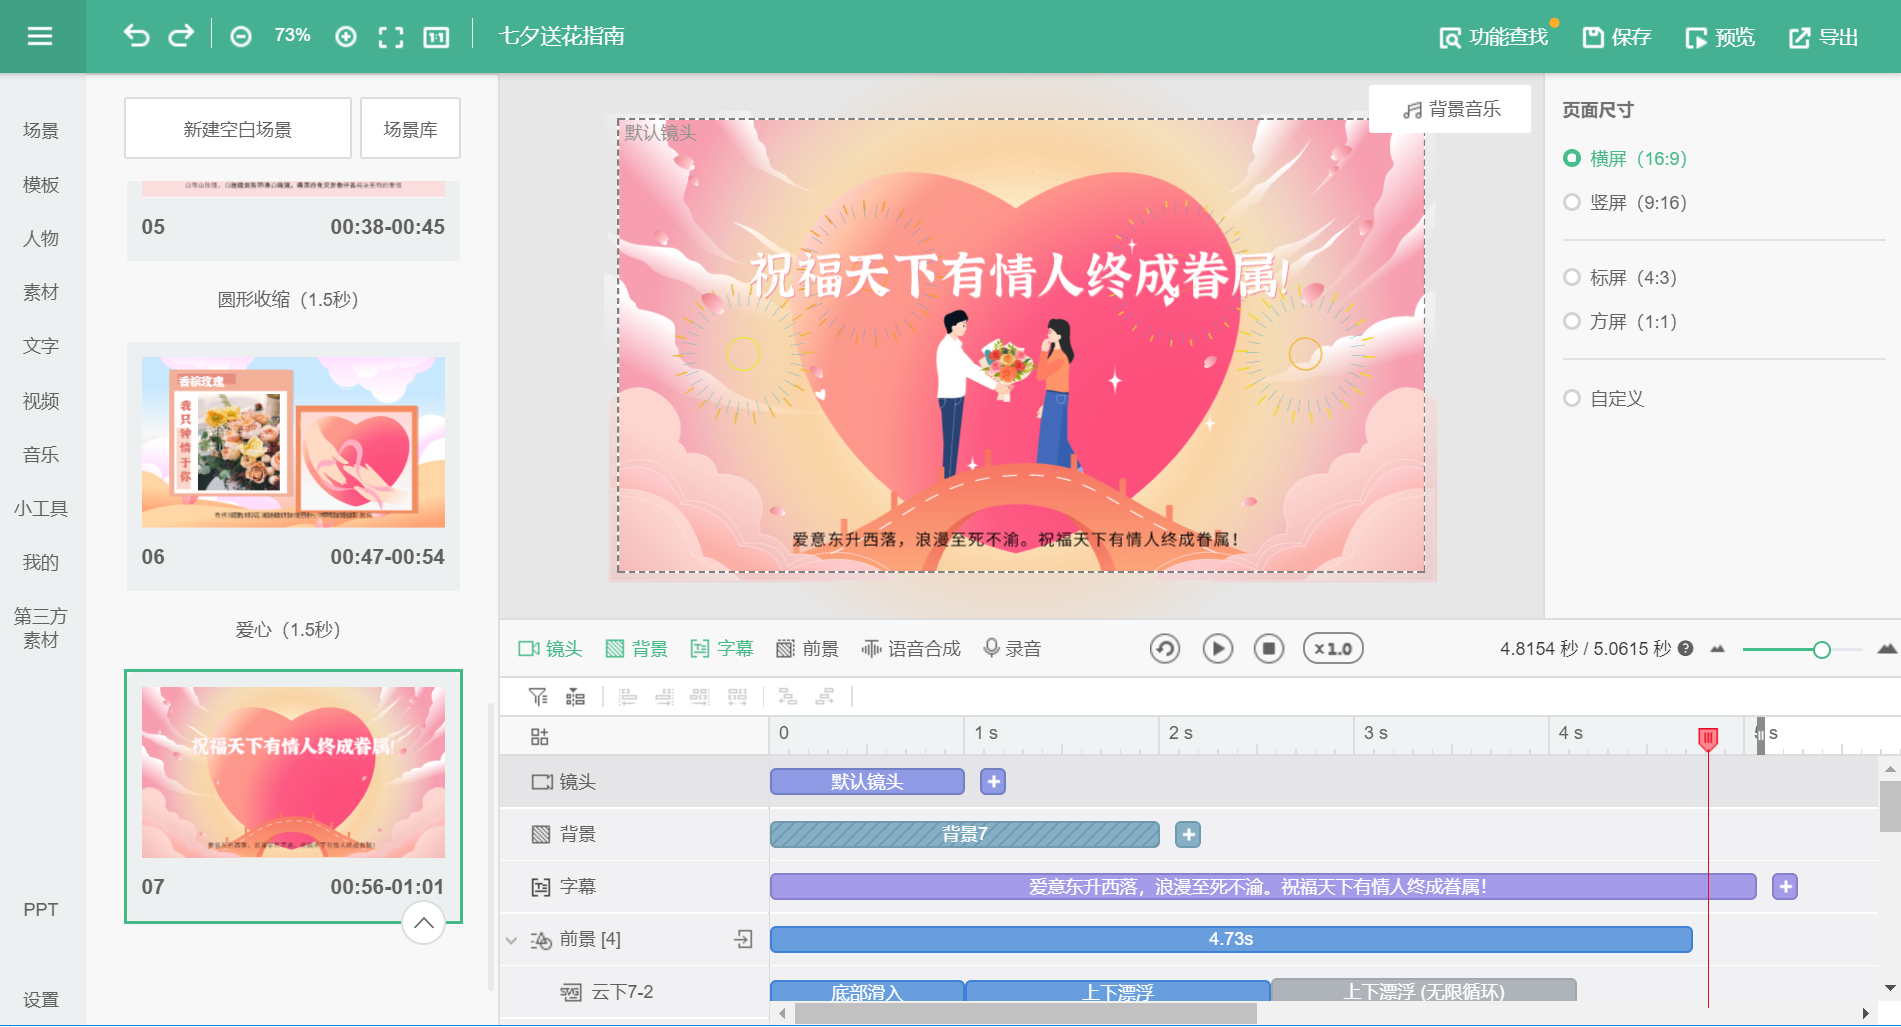Viewport: 1901px width, 1027px height.
Task: Select the 背景7 timeline clip
Action: click(965, 834)
